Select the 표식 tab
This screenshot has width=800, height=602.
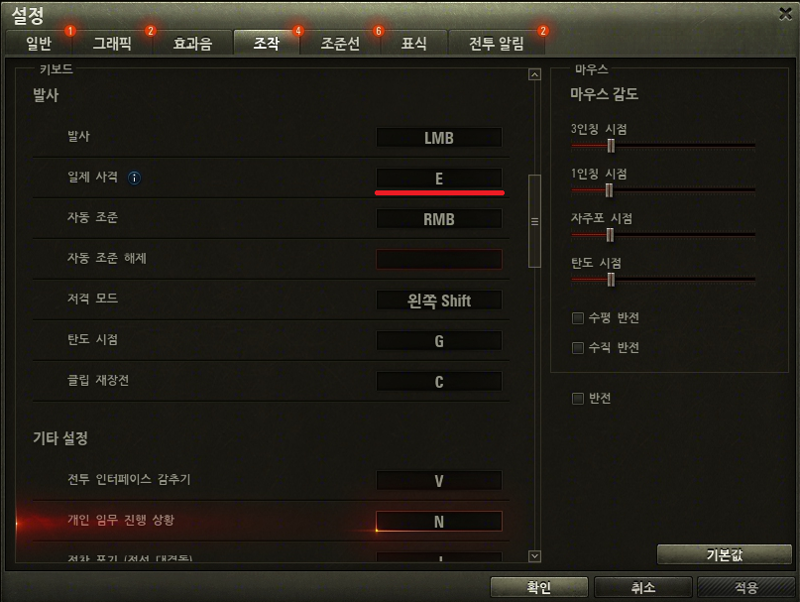(x=414, y=43)
